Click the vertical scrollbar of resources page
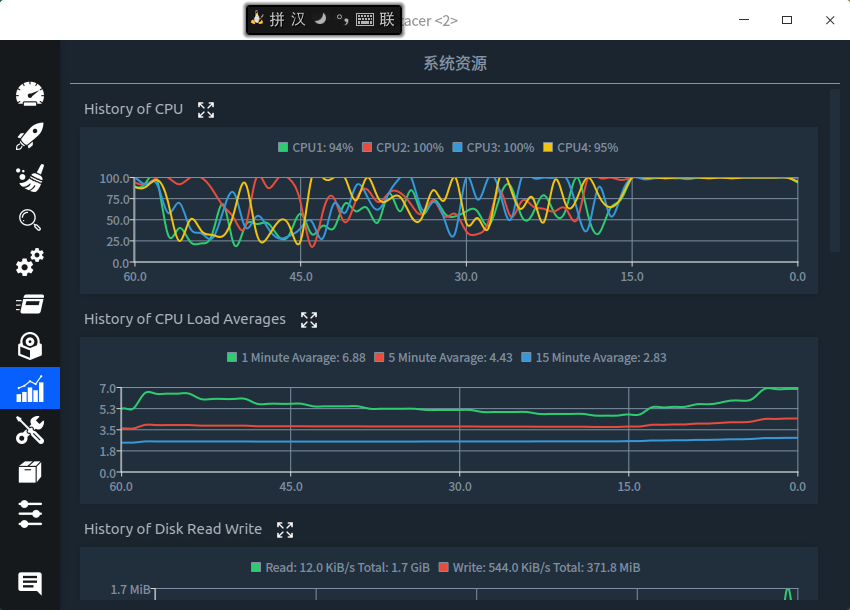 coord(834,170)
